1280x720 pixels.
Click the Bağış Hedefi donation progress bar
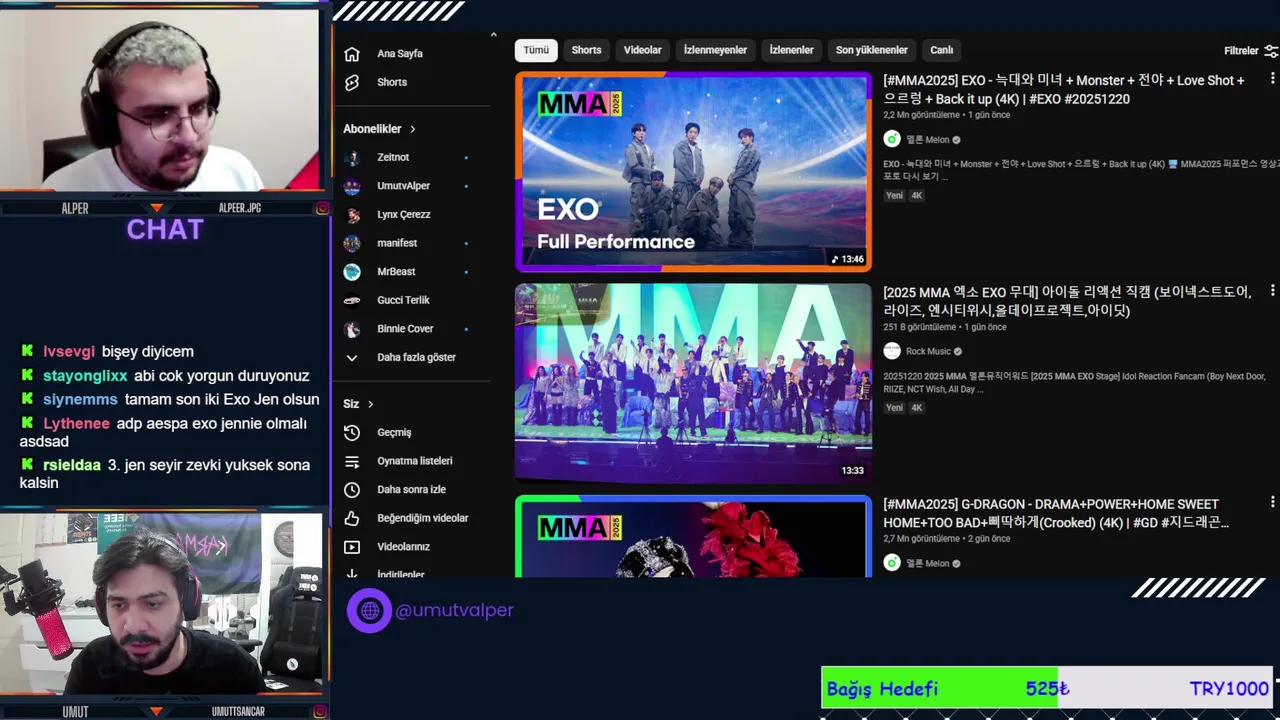[x=1046, y=688]
